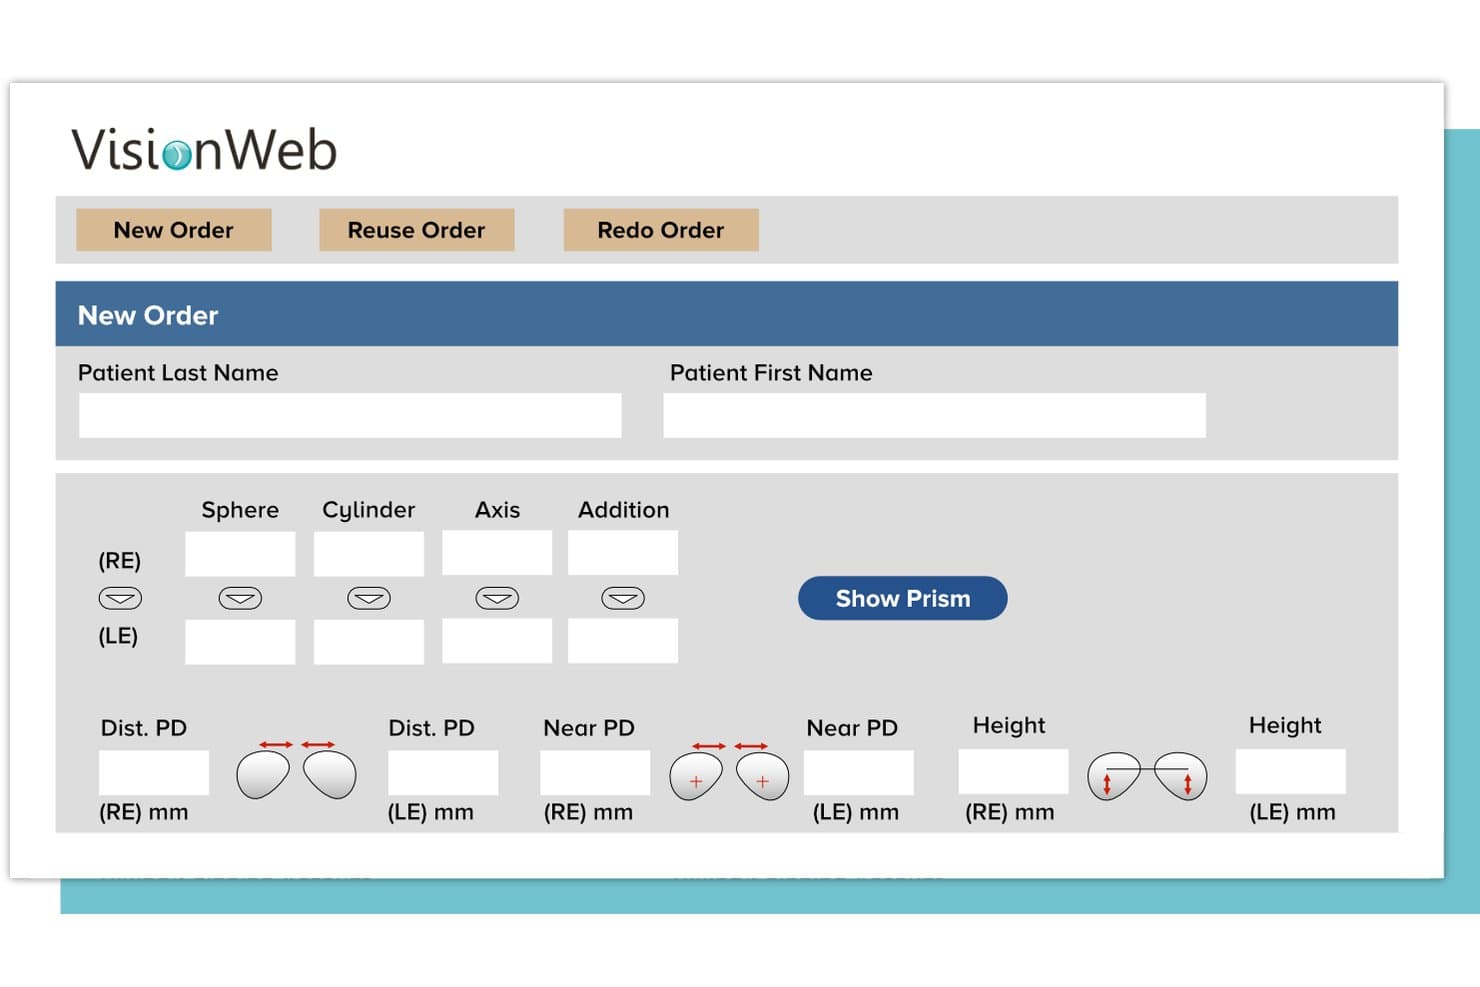Copy-down arrow under the (RE) label

(x=120, y=598)
